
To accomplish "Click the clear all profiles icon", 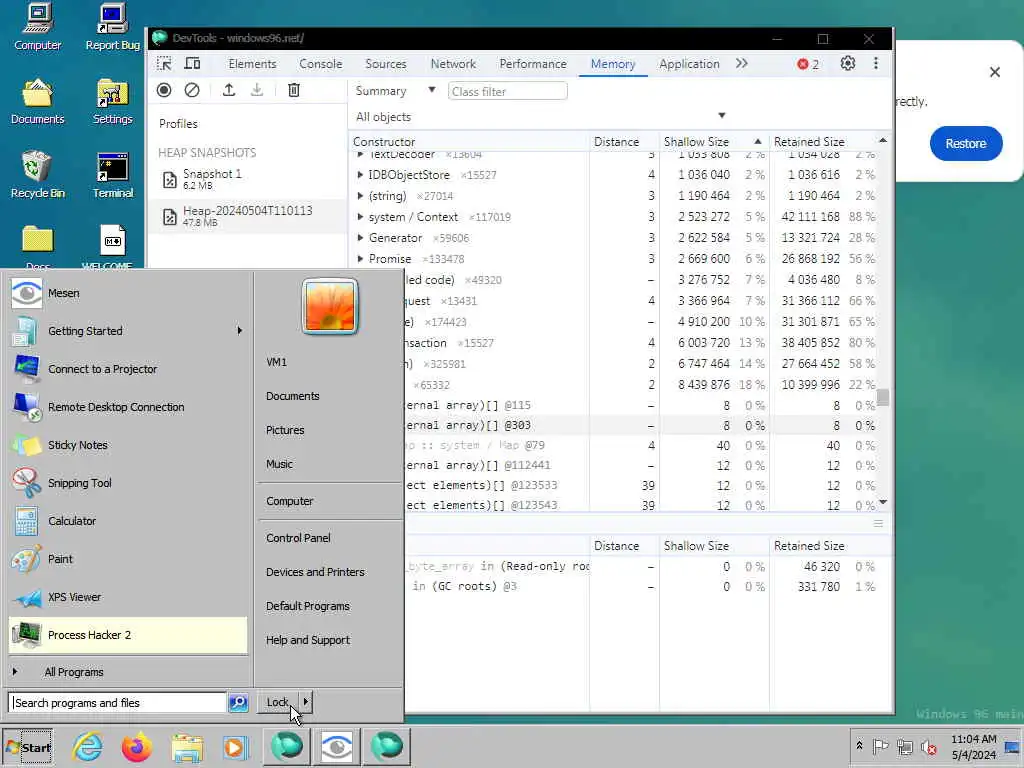I will tap(192, 90).
